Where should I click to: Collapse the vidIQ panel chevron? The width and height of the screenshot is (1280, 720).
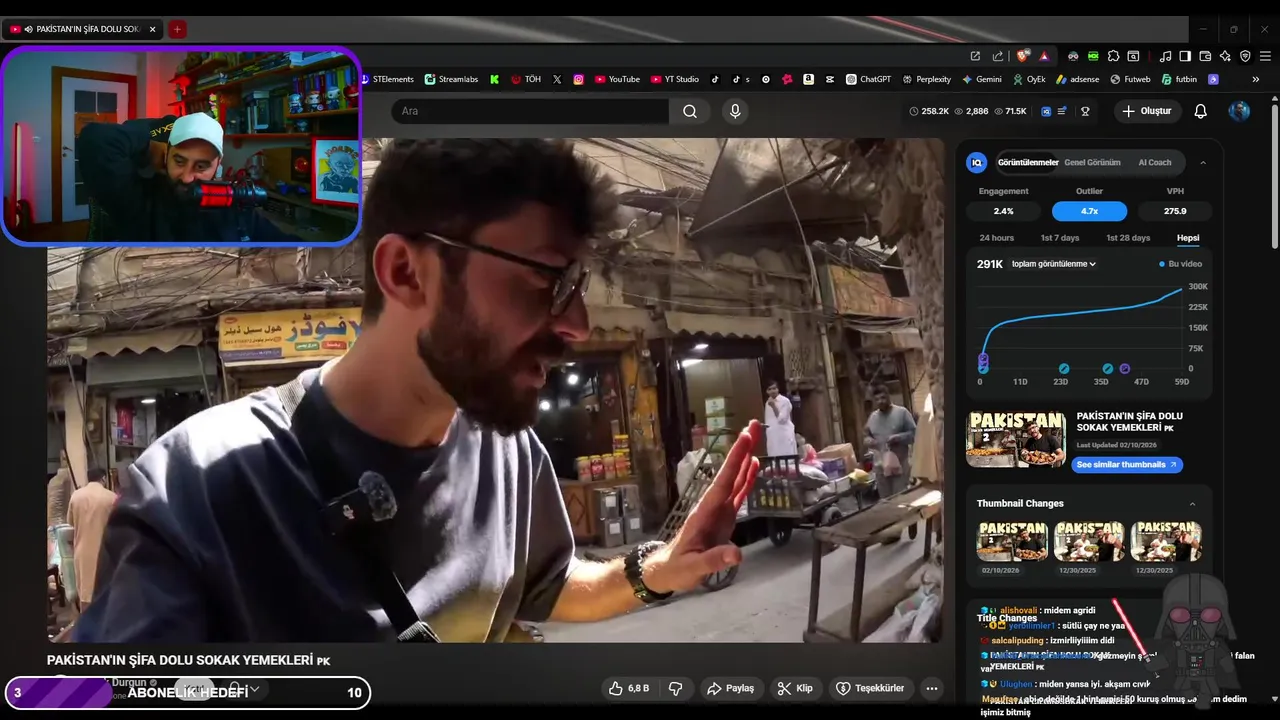[x=1203, y=162]
